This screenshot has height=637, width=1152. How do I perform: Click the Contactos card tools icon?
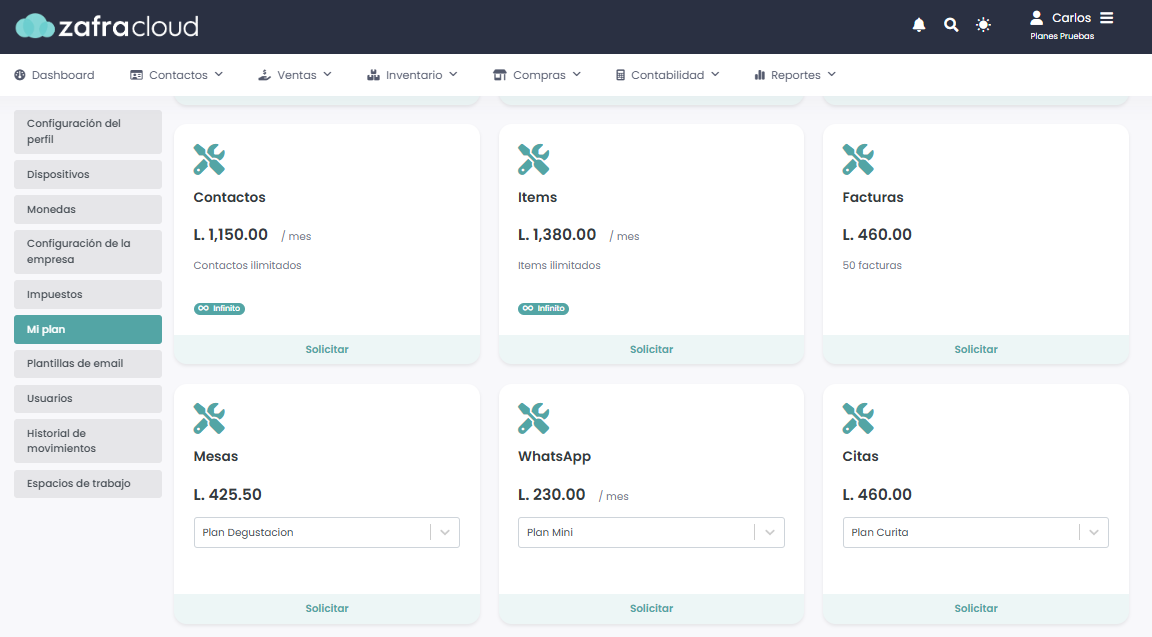point(209,159)
